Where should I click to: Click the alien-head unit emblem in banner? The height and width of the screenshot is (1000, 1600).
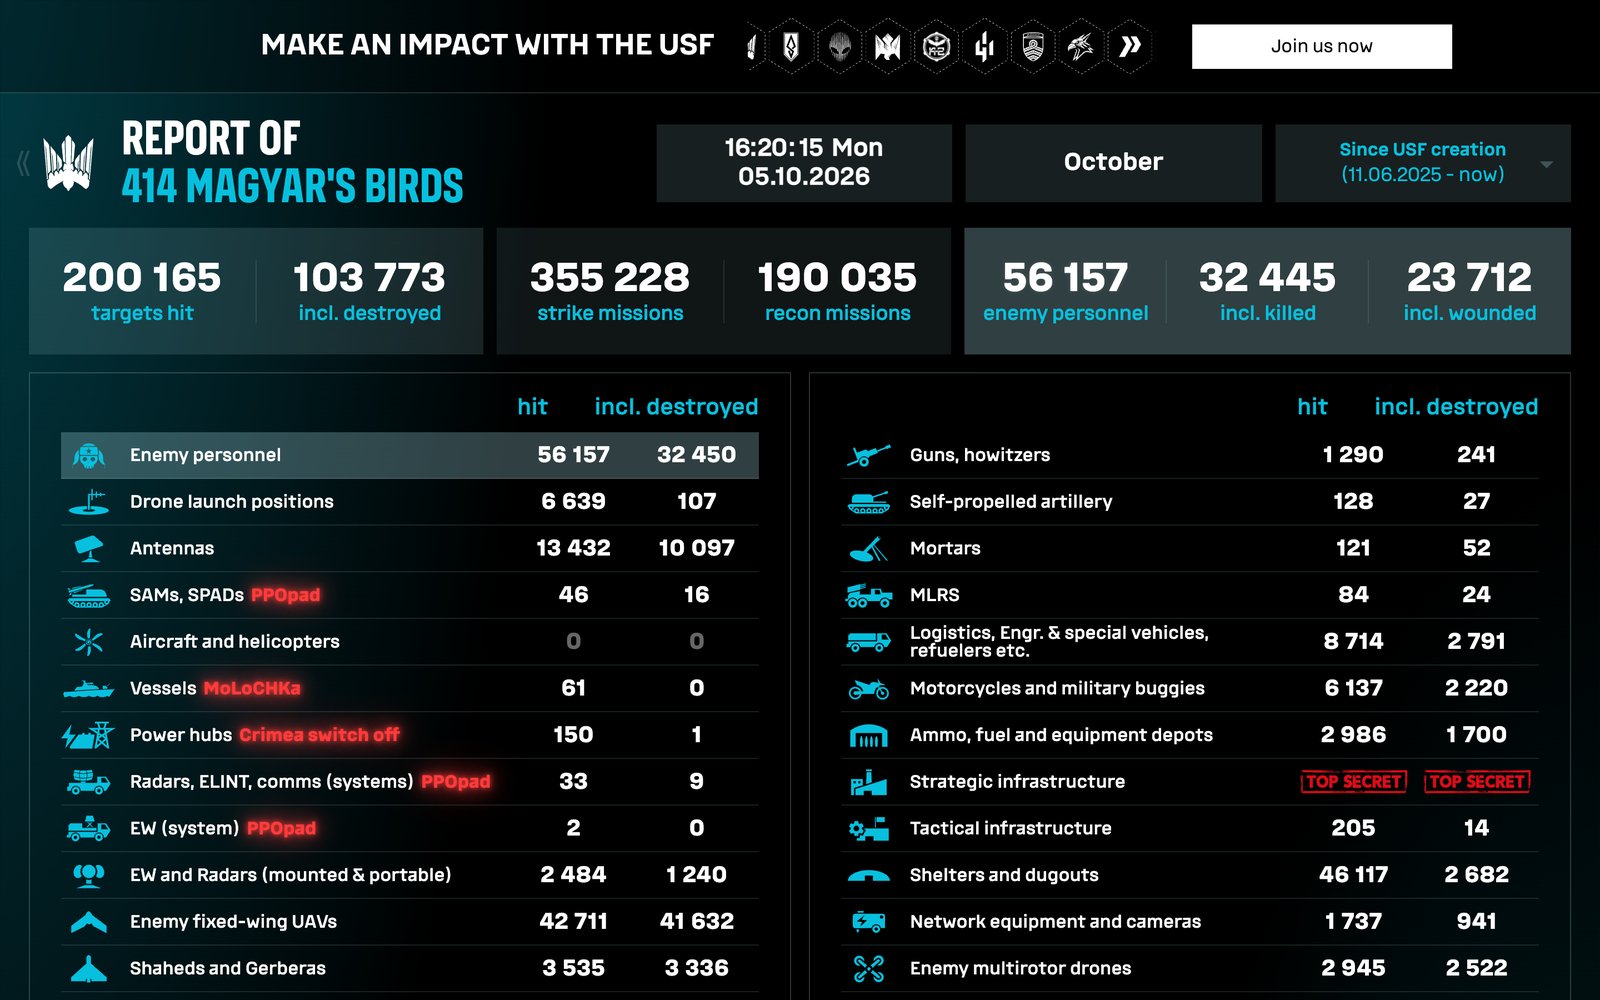839,46
